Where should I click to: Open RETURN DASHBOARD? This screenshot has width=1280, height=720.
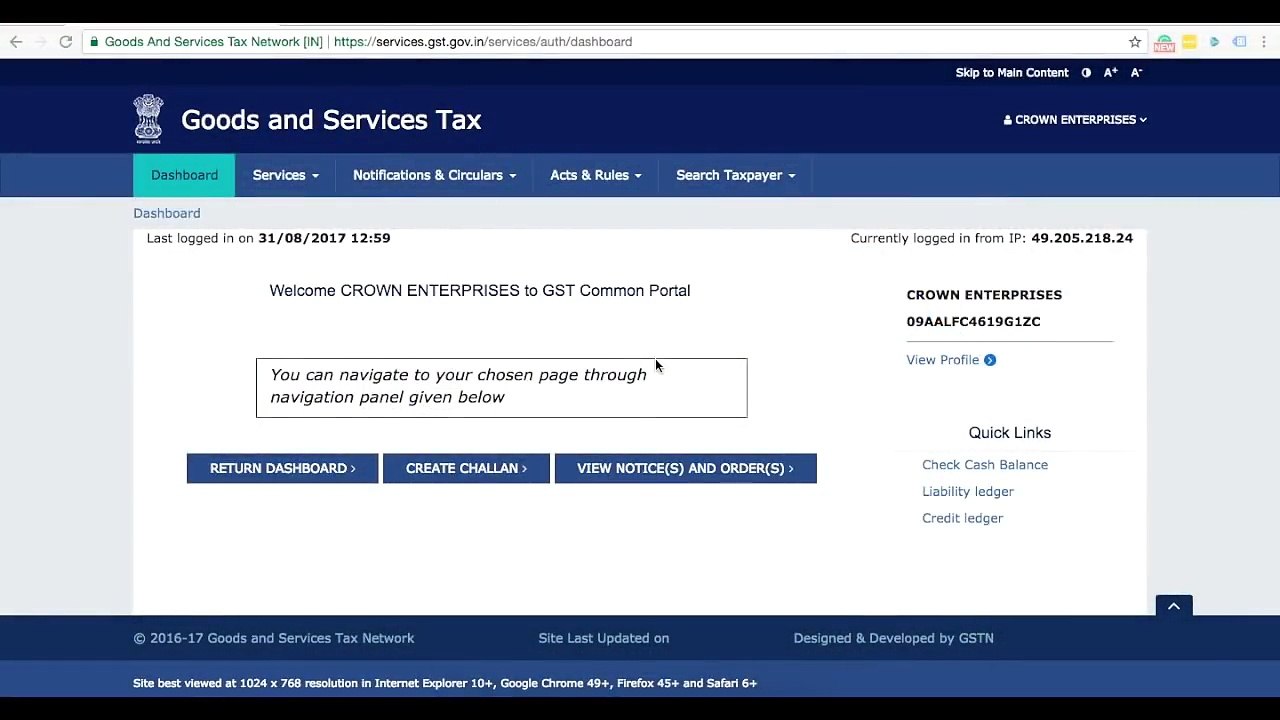point(283,468)
